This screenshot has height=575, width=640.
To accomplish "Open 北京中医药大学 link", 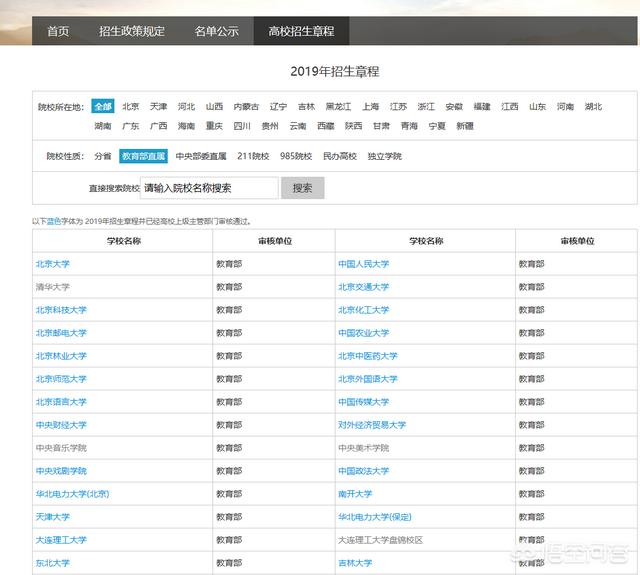I will click(x=368, y=356).
